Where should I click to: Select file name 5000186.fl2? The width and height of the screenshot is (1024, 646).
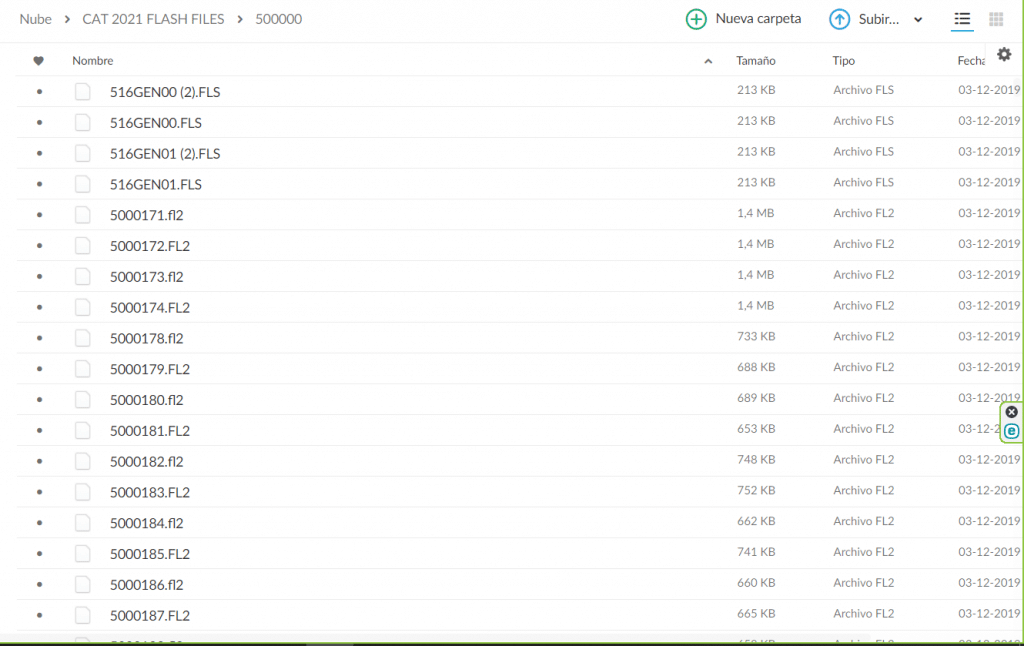(x=146, y=585)
